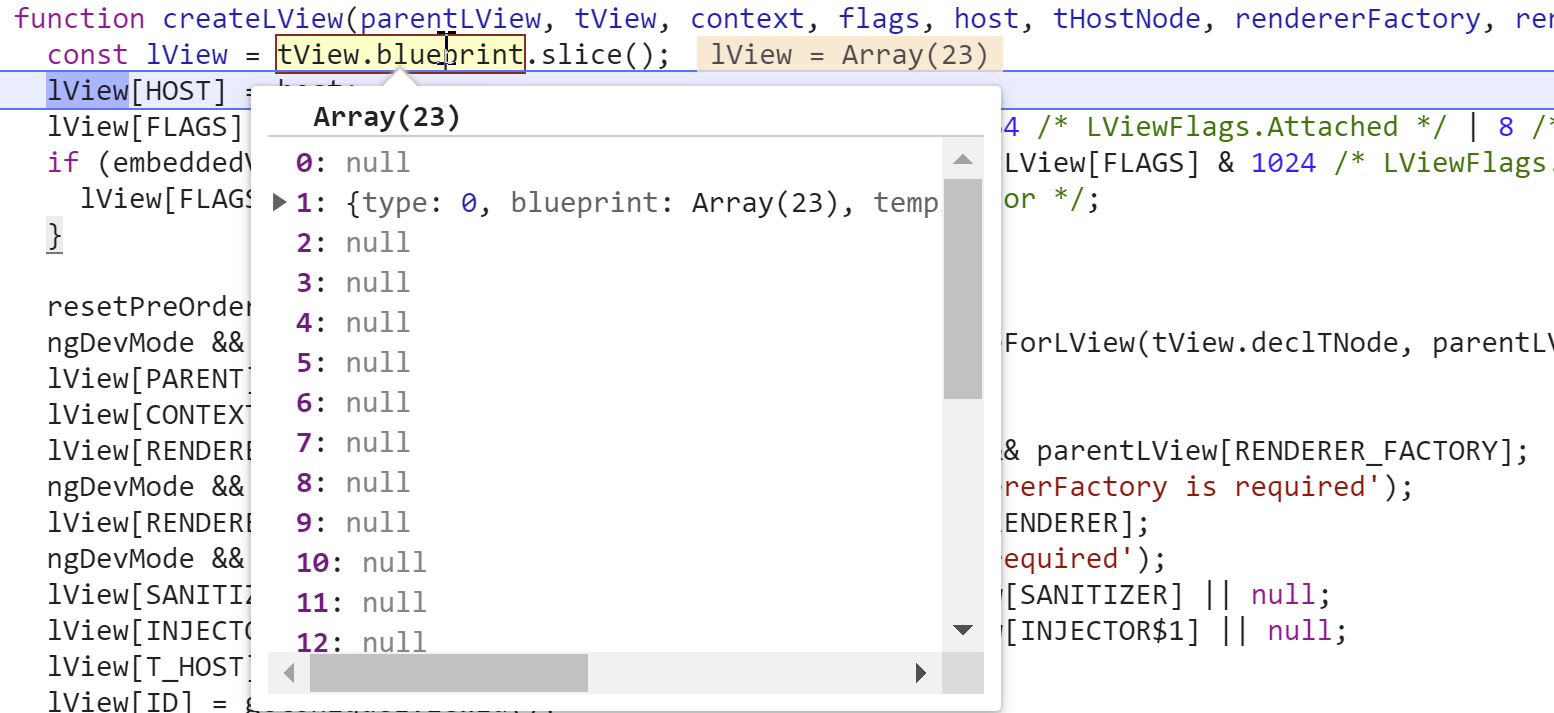Select entry '10: null' in popup
The width and height of the screenshot is (1554, 713).
[x=361, y=563]
